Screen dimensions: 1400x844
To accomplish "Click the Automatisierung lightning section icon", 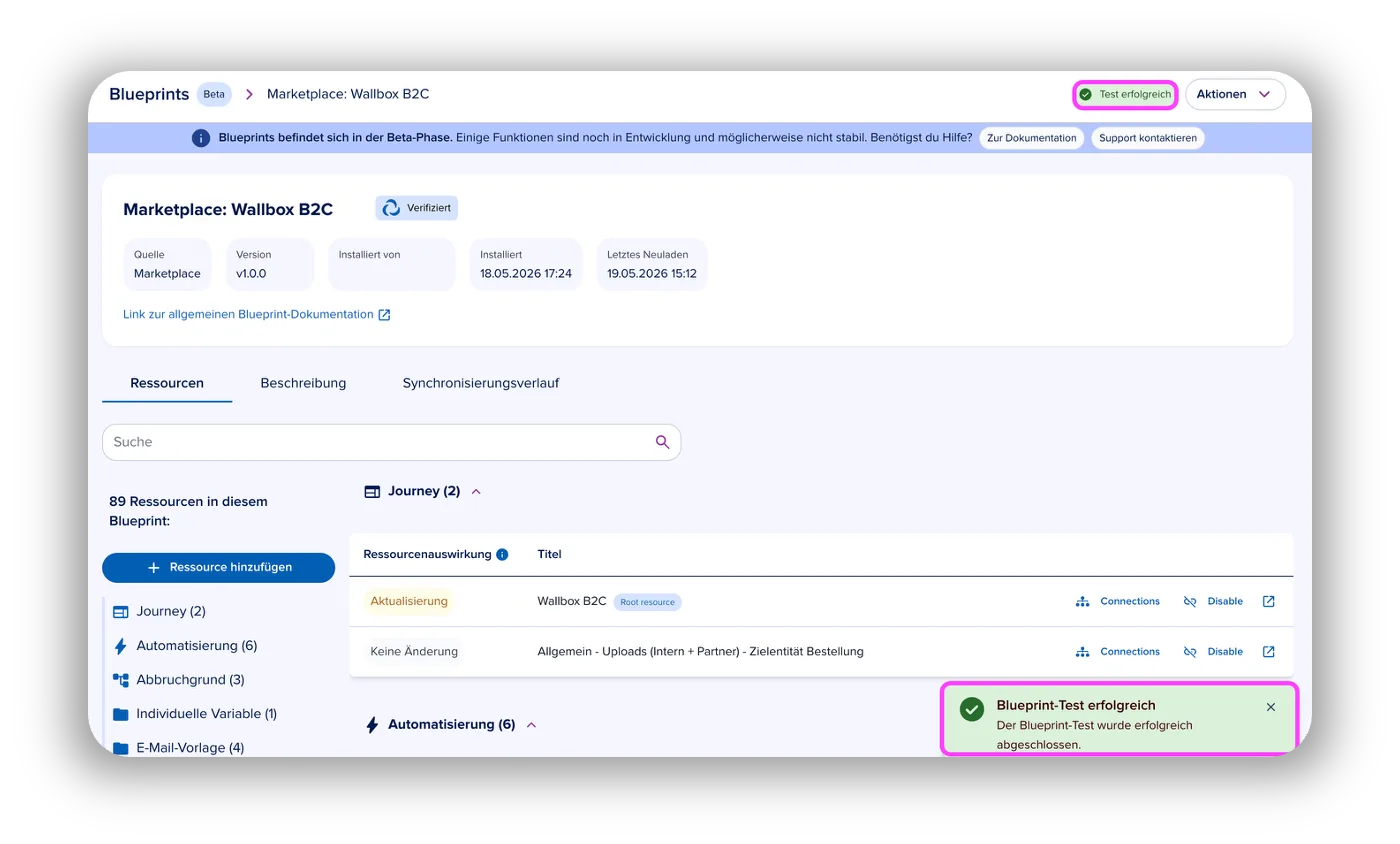I will [372, 724].
